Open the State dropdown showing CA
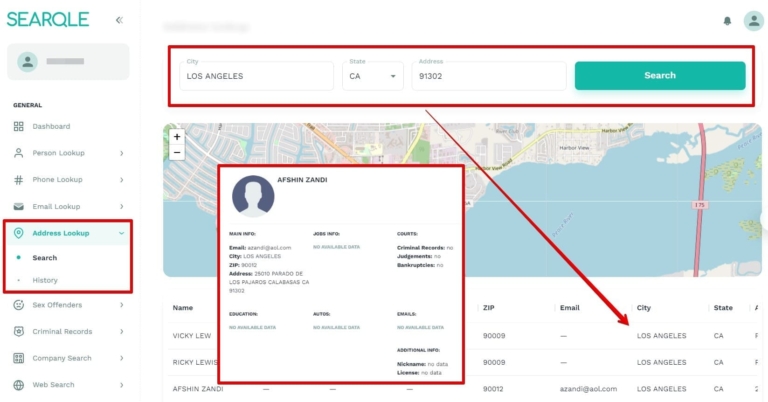The image size is (768, 402). click(x=373, y=76)
